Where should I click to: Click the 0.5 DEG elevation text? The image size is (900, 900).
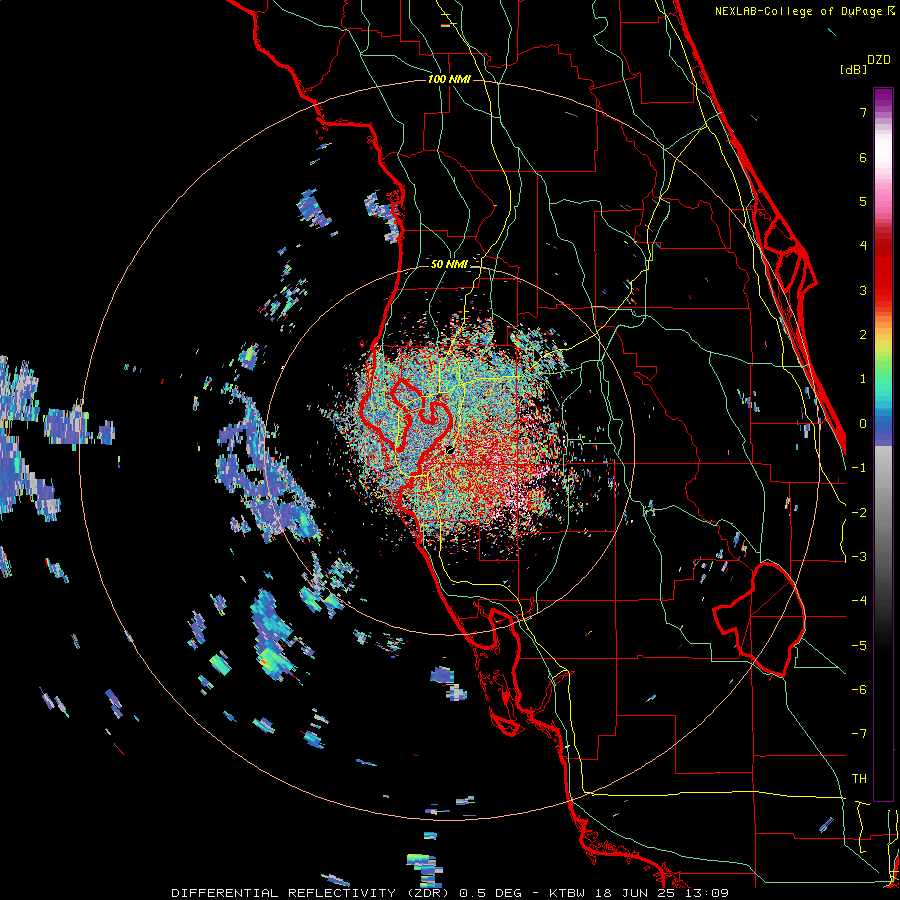pyautogui.click(x=491, y=893)
